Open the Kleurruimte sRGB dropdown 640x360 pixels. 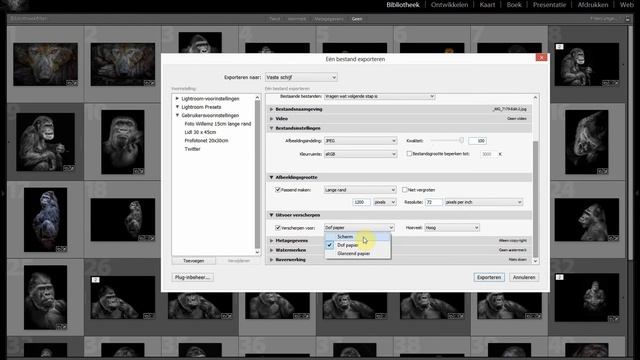tap(360, 154)
